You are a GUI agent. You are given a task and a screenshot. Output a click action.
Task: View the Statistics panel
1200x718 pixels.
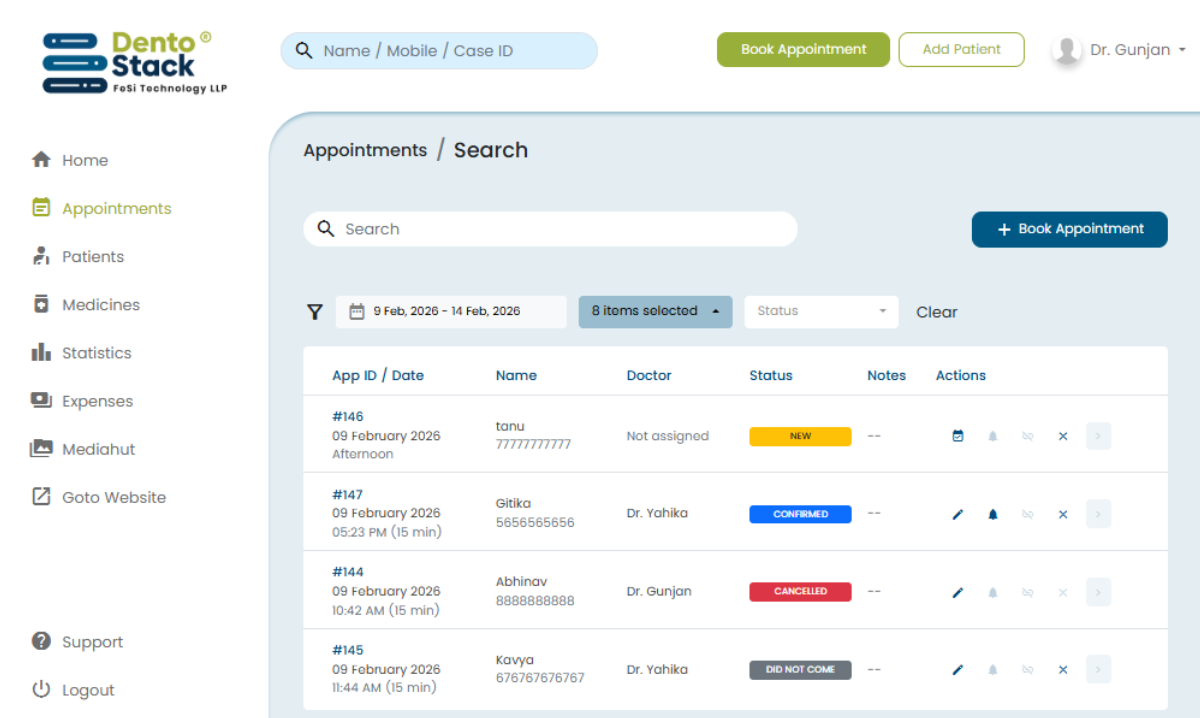click(100, 352)
